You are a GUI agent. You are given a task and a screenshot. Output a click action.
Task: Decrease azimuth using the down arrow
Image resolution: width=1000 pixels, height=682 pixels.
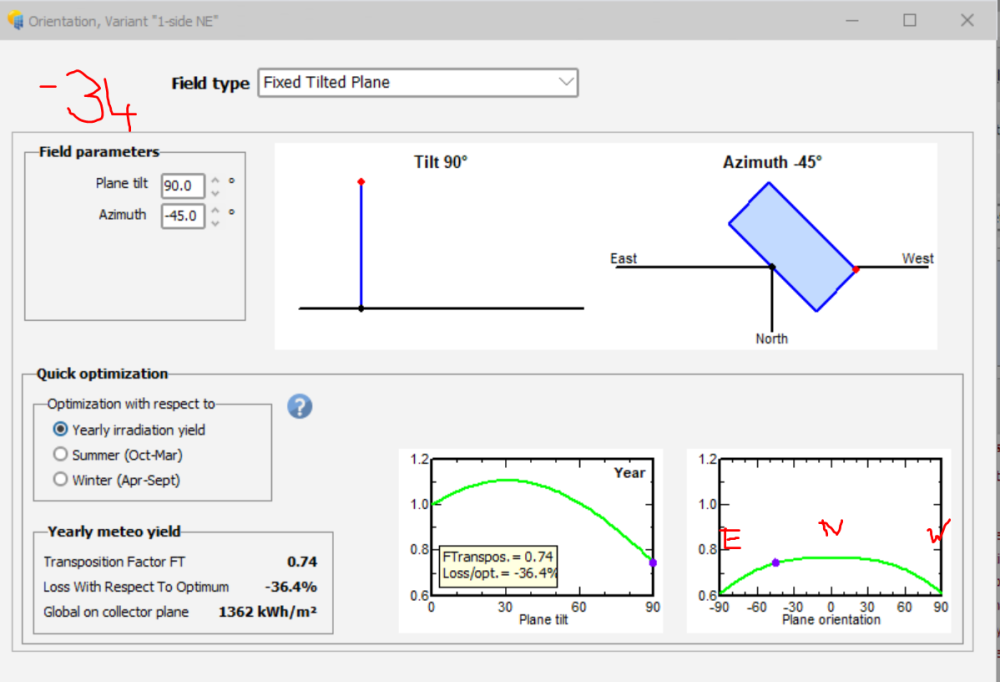coord(214,221)
